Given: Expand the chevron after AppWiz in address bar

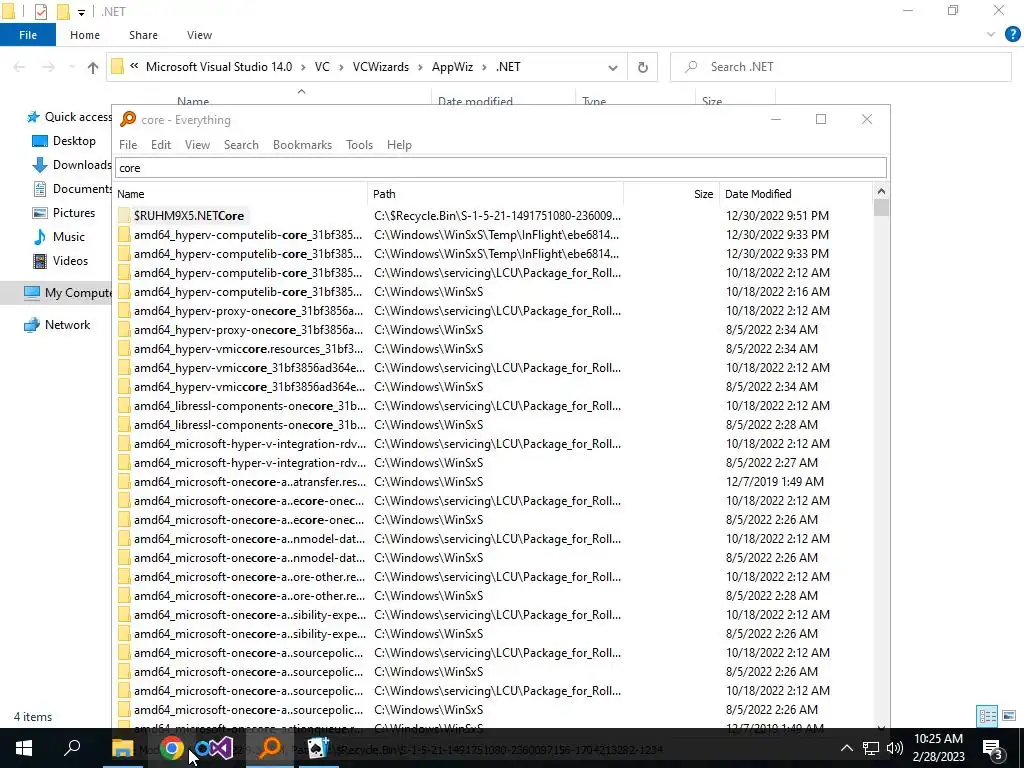Looking at the screenshot, I should point(485,67).
